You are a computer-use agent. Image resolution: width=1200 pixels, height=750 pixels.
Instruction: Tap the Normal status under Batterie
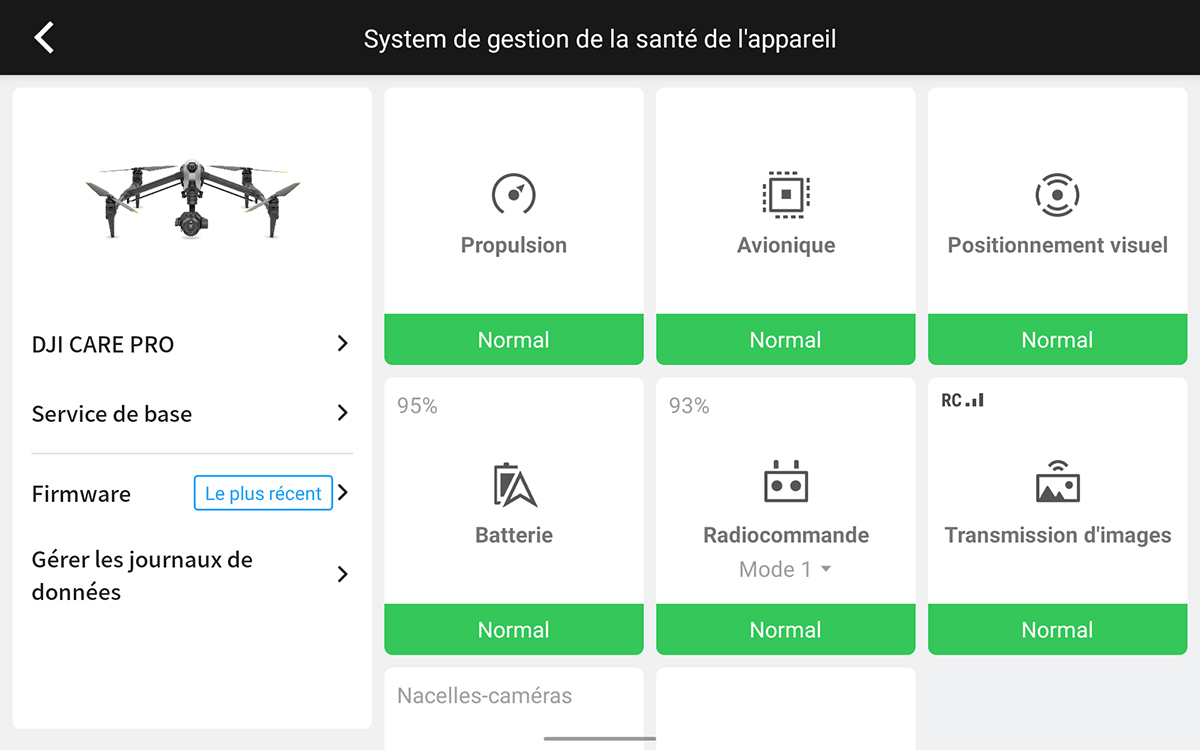click(x=514, y=630)
